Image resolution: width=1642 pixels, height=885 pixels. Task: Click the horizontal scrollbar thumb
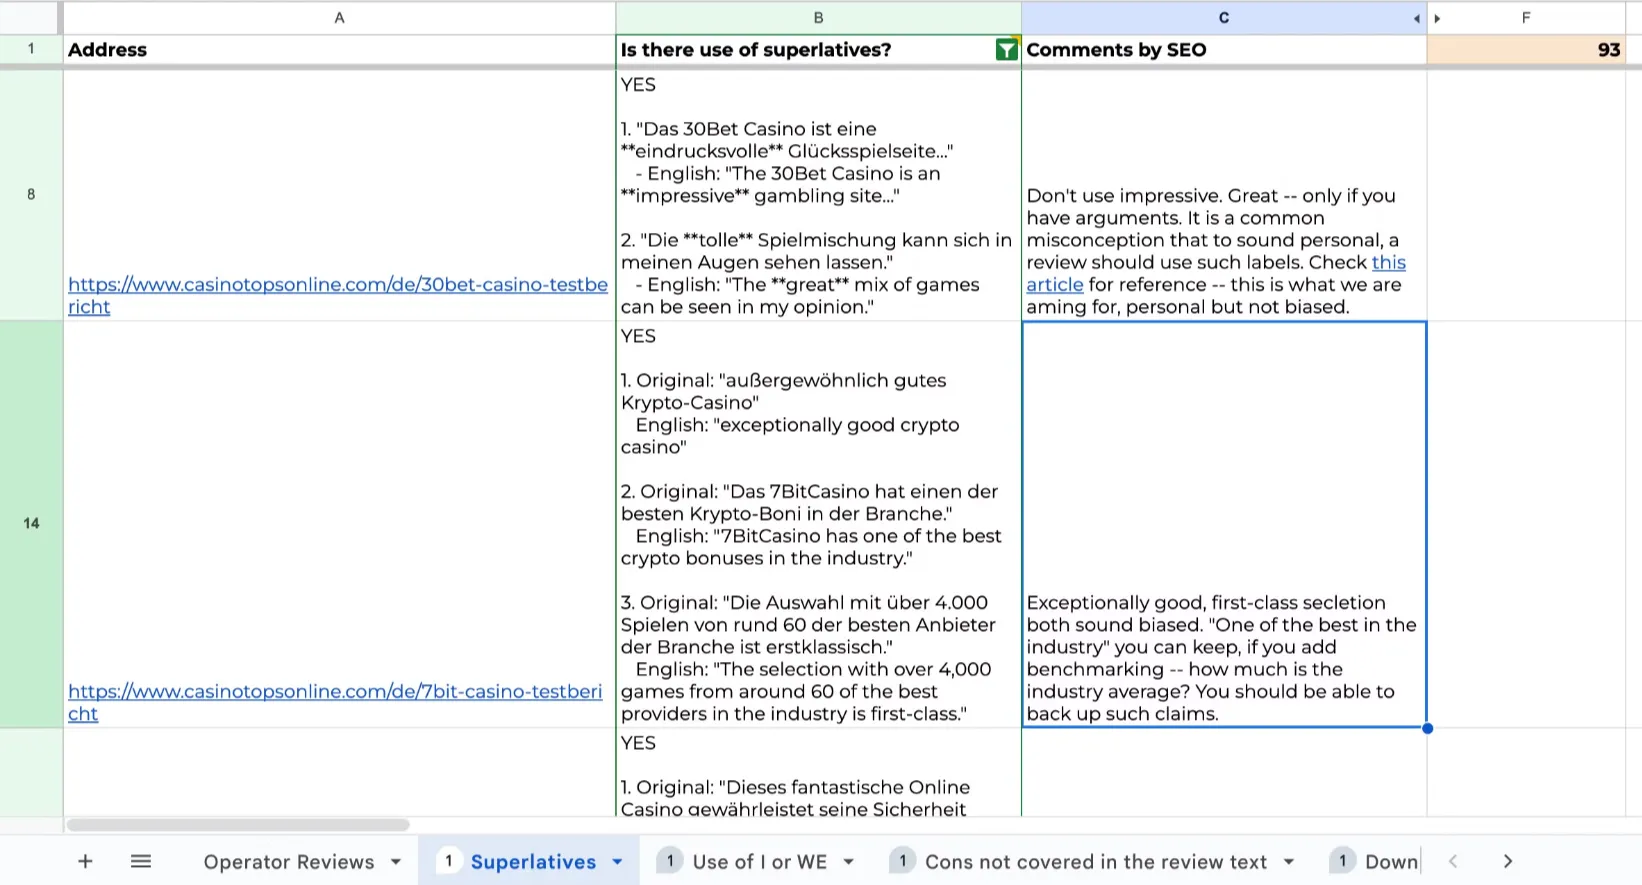click(x=238, y=825)
